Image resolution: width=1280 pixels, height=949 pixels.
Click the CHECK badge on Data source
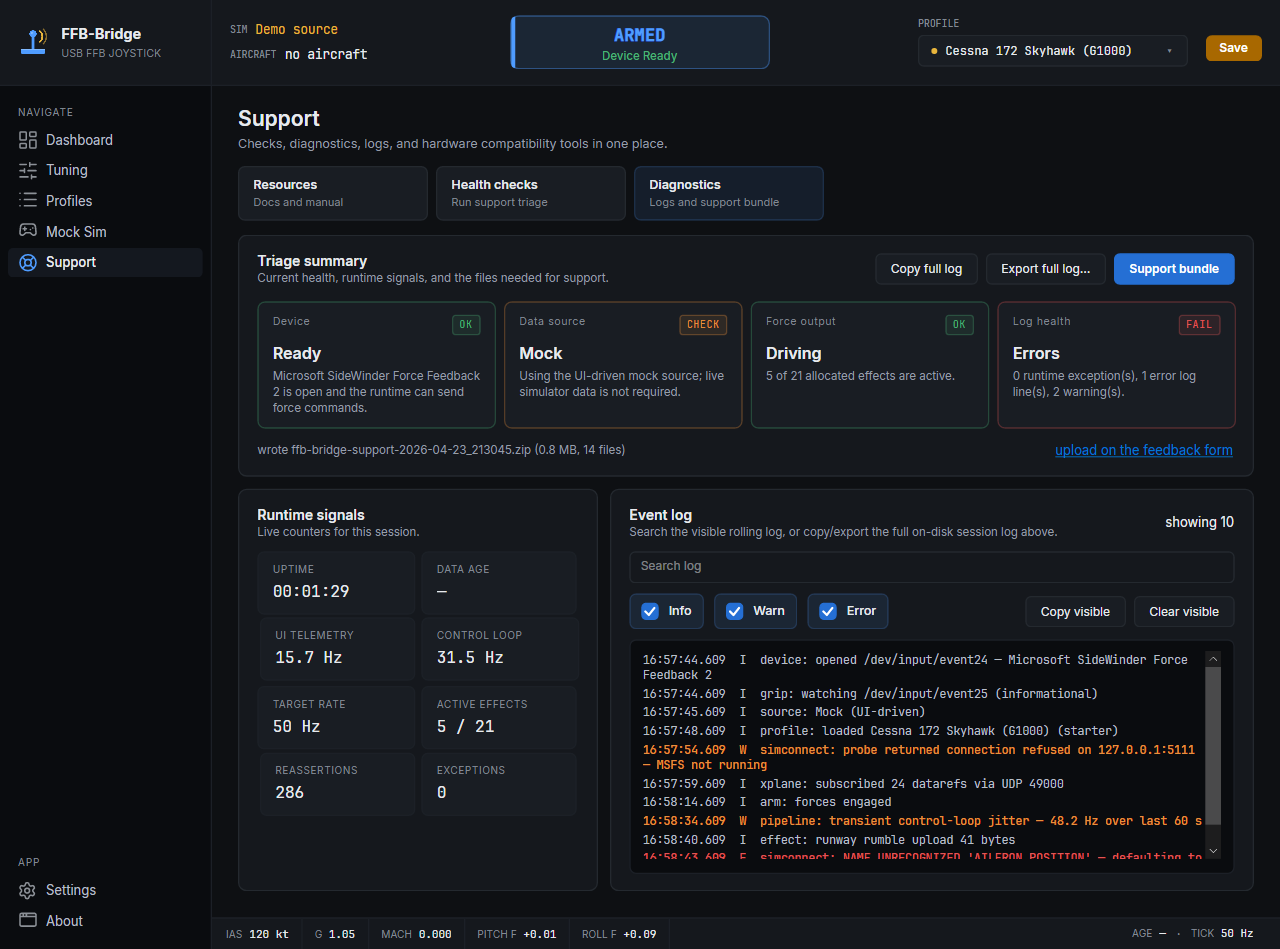(x=703, y=324)
